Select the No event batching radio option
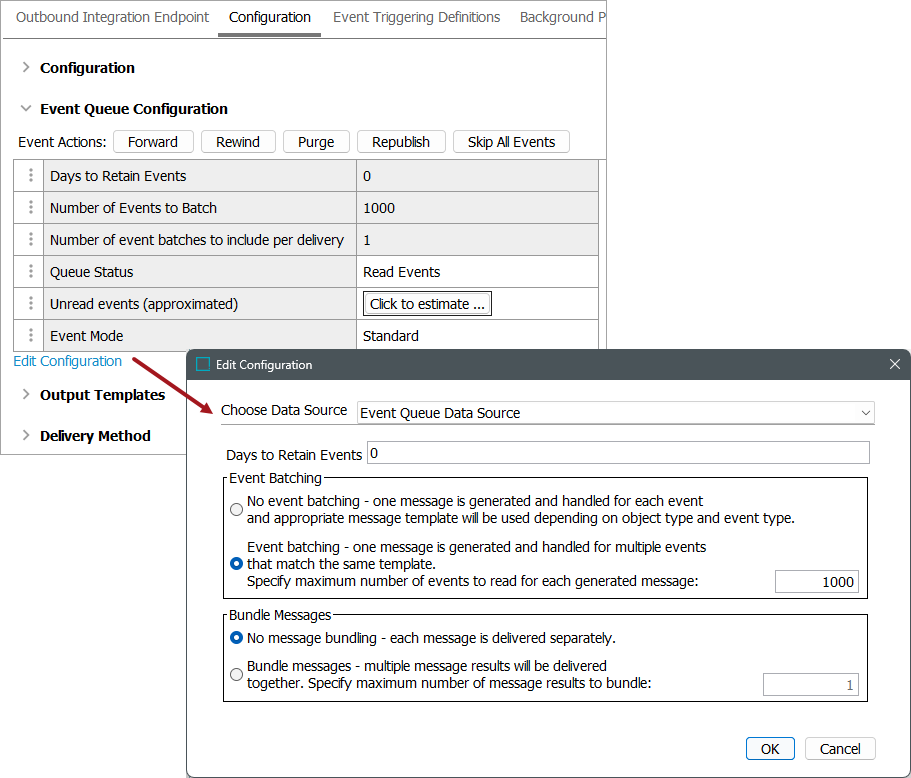Screen dimensions: 911x778 pos(236,509)
